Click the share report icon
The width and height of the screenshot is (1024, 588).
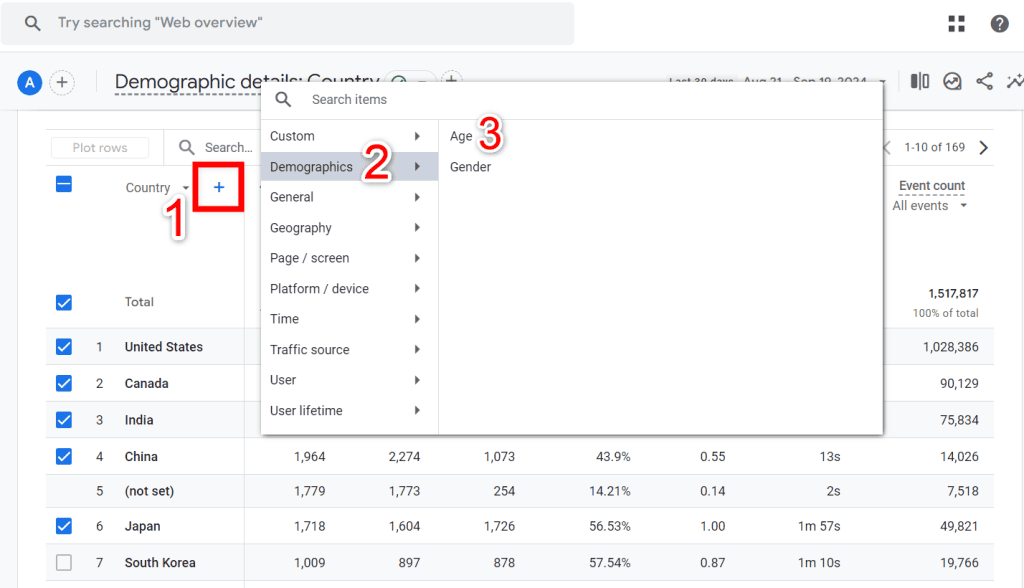(x=984, y=82)
